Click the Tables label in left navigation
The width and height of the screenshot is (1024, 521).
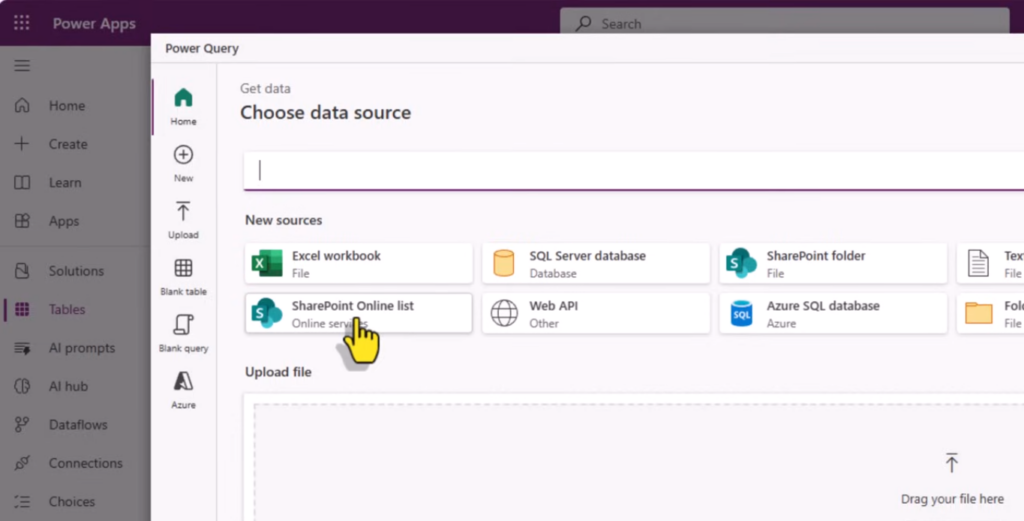pyautogui.click(x=67, y=309)
